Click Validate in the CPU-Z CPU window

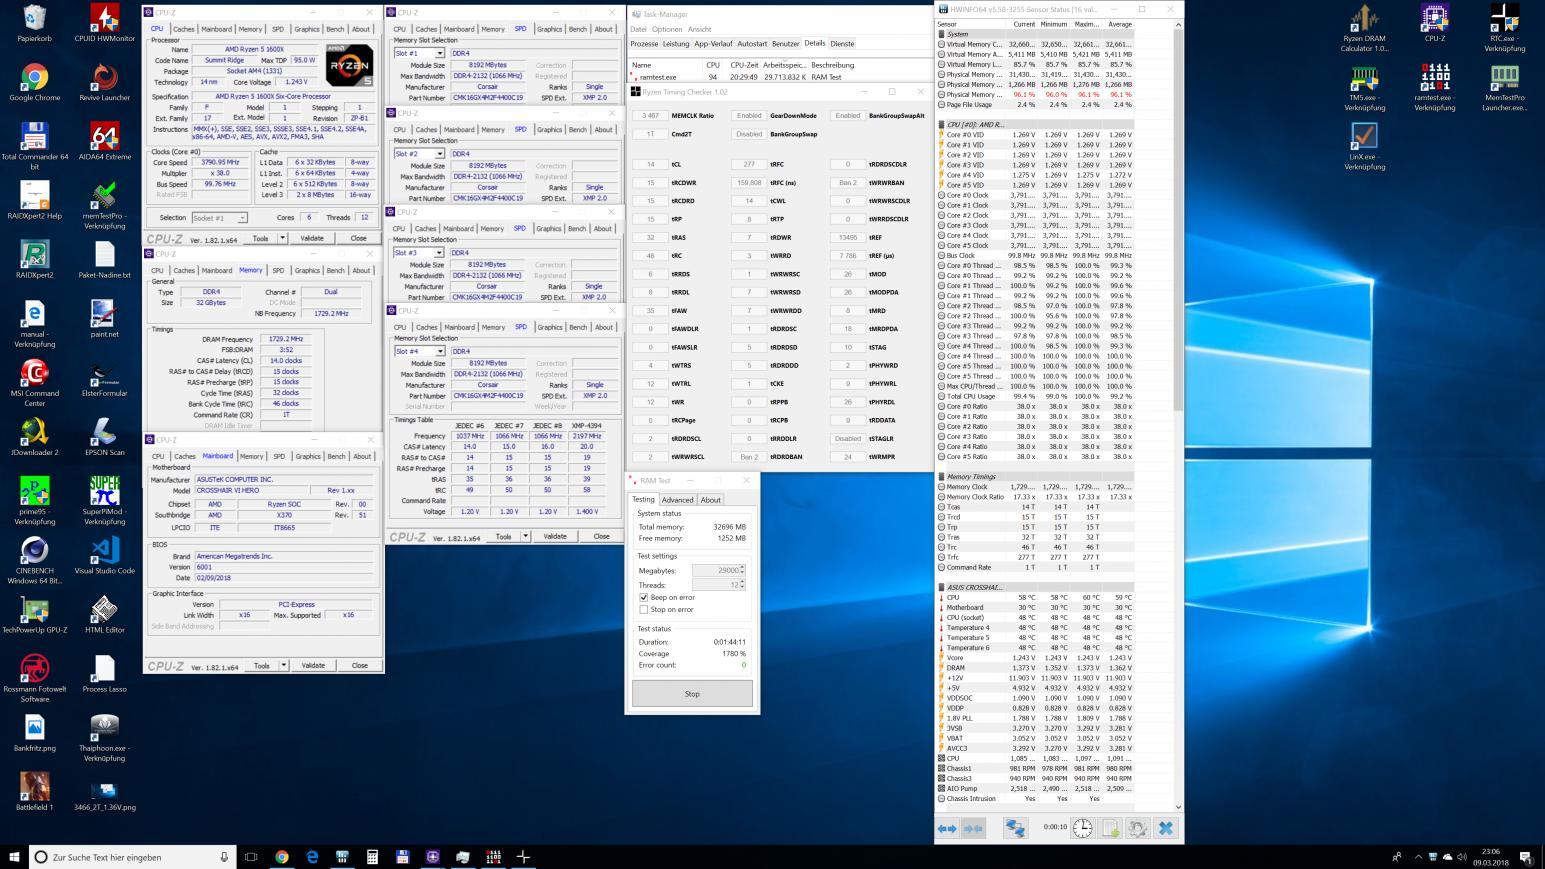click(312, 238)
